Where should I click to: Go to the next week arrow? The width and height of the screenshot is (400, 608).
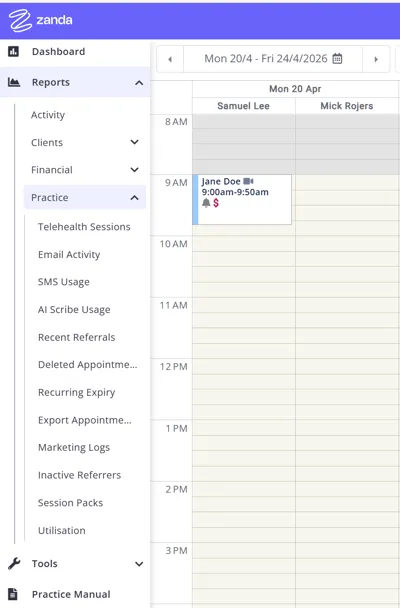(376, 59)
